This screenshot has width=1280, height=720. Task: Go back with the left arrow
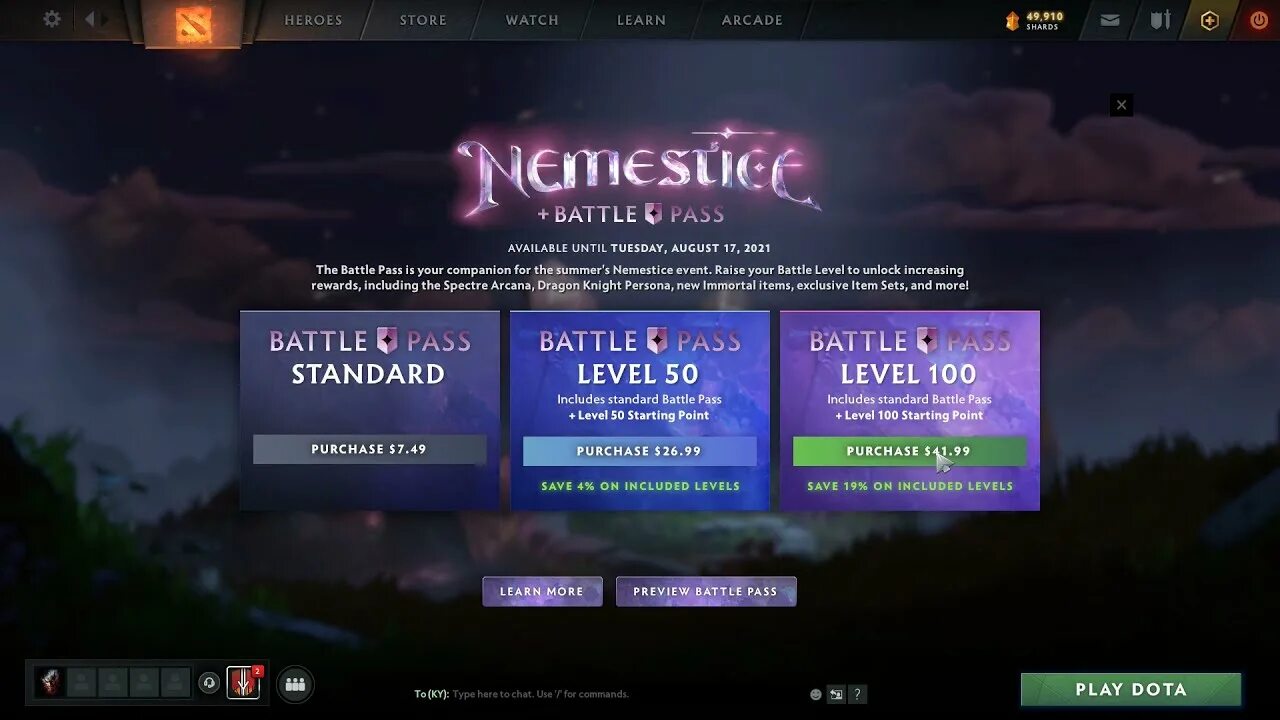click(x=90, y=19)
